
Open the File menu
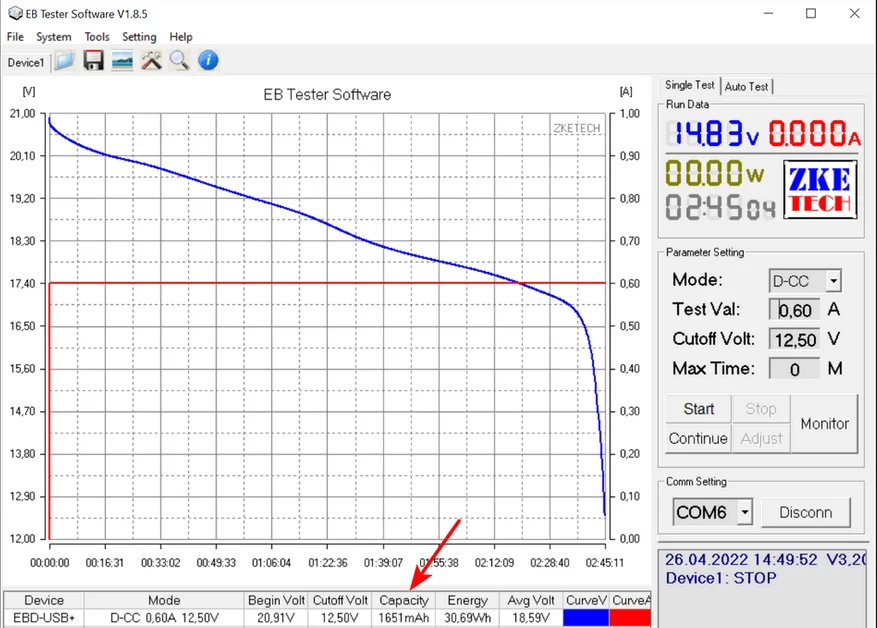pos(15,36)
